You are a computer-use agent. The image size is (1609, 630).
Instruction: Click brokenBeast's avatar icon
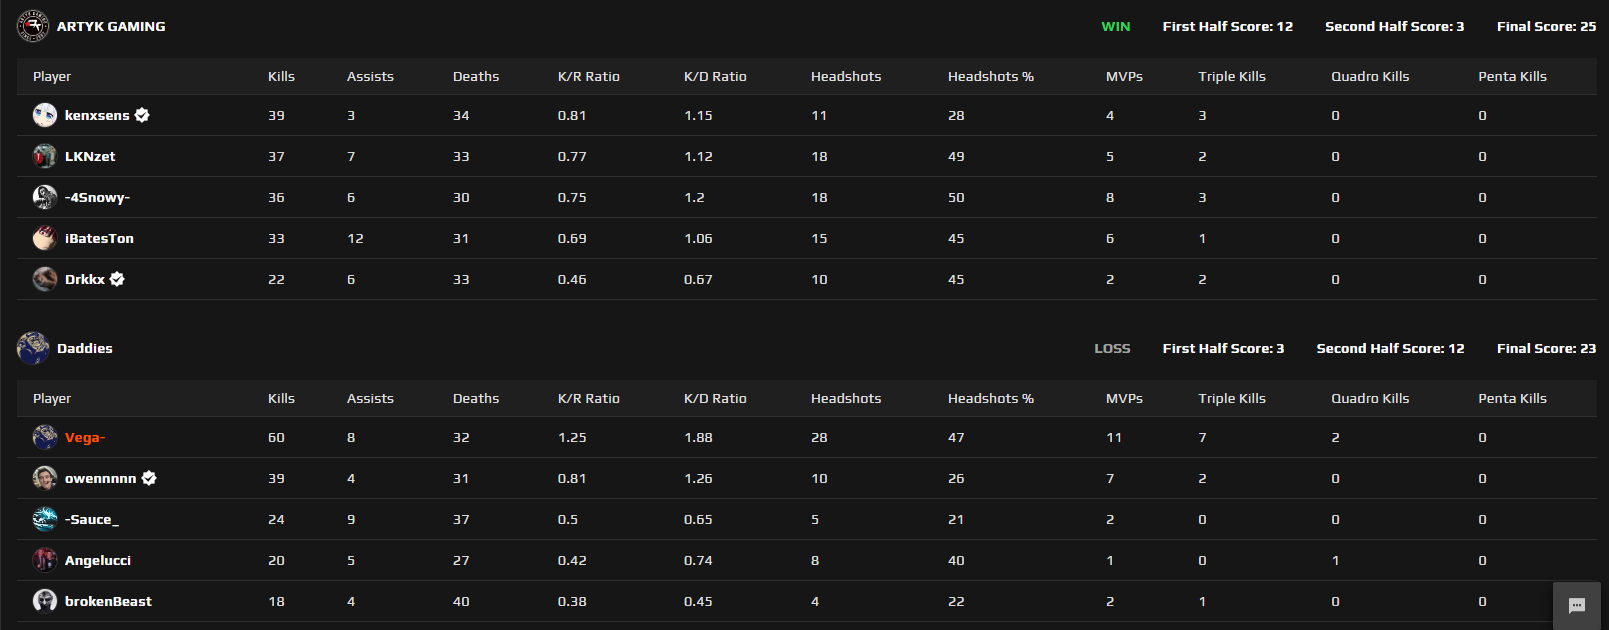tap(45, 601)
